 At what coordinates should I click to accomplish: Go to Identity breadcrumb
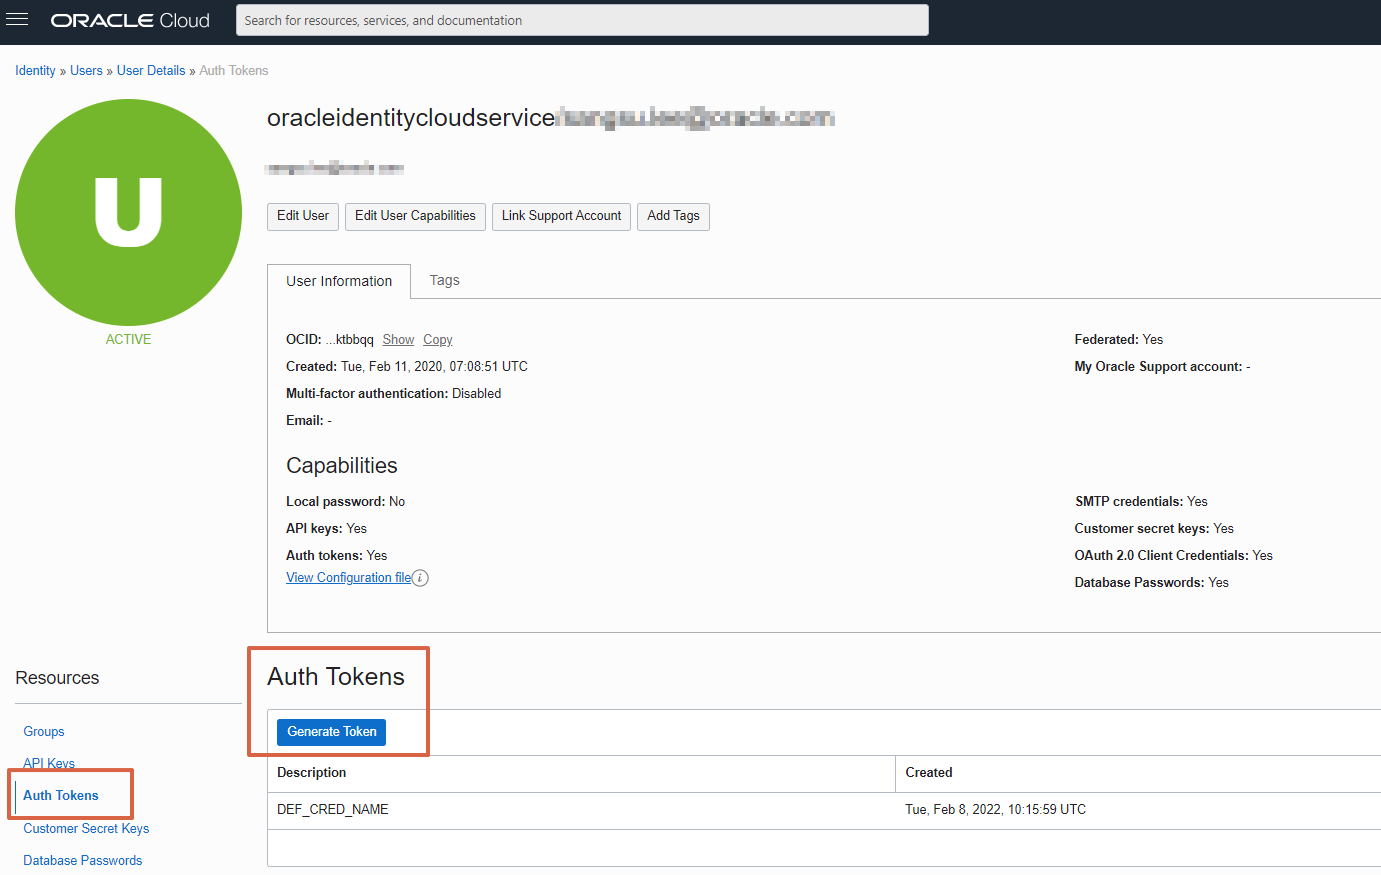click(x=35, y=71)
